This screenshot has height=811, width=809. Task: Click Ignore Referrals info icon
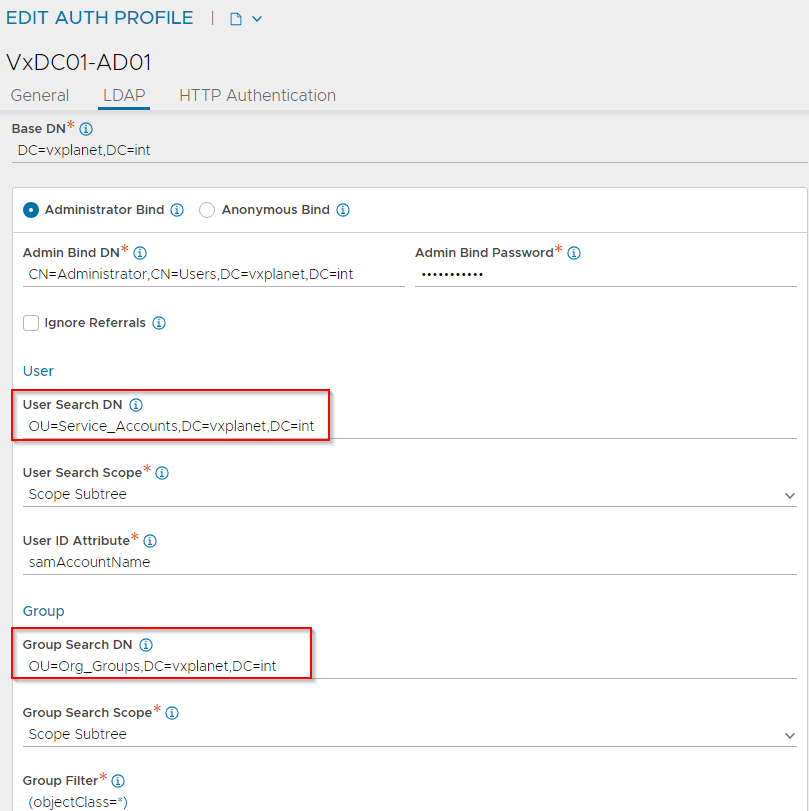159,323
